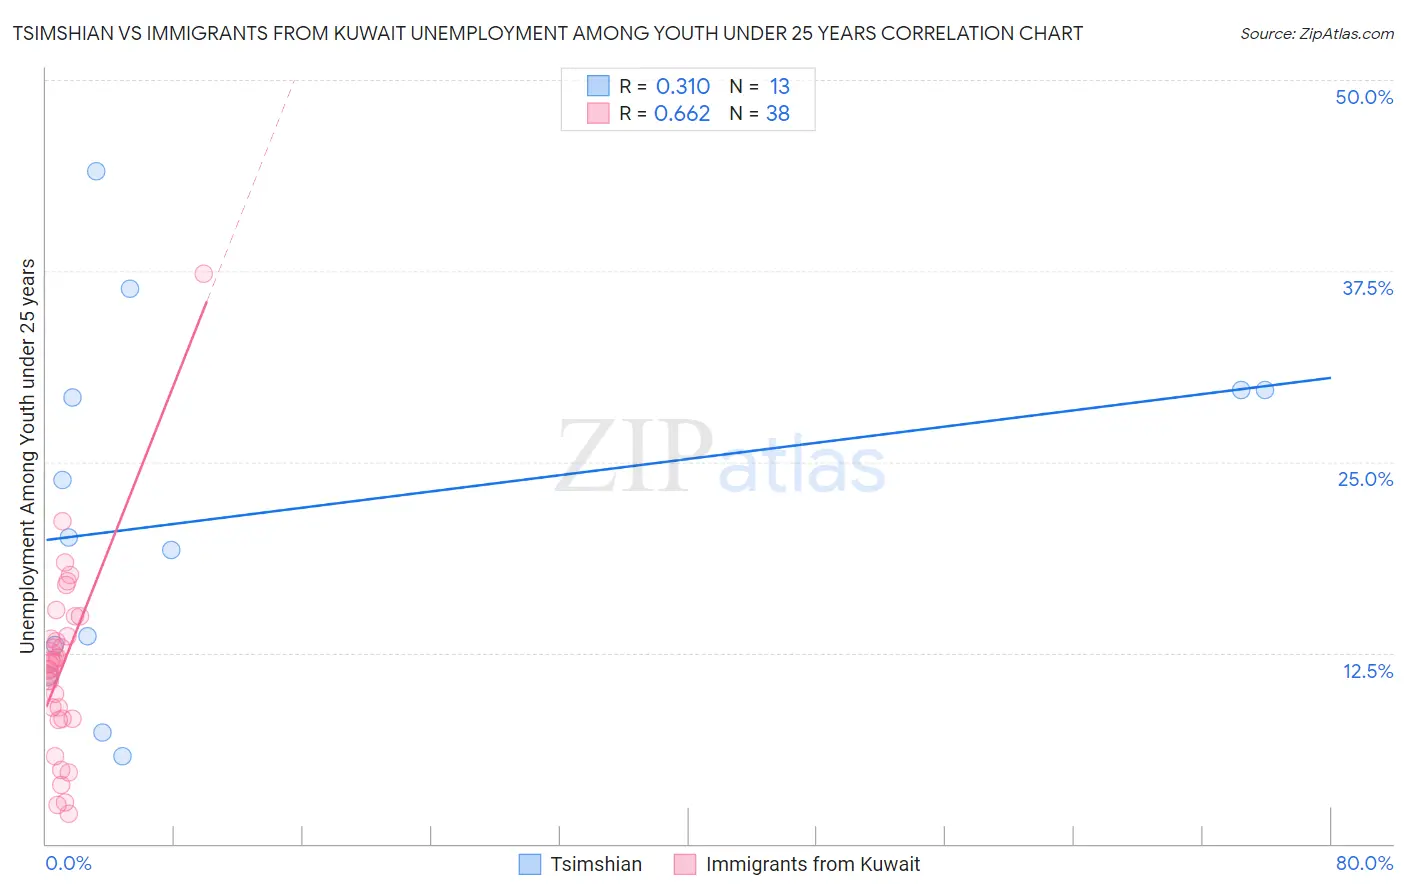Click the 80.0% x-axis label
Screen dimensions: 1406x892
[x=1364, y=863]
